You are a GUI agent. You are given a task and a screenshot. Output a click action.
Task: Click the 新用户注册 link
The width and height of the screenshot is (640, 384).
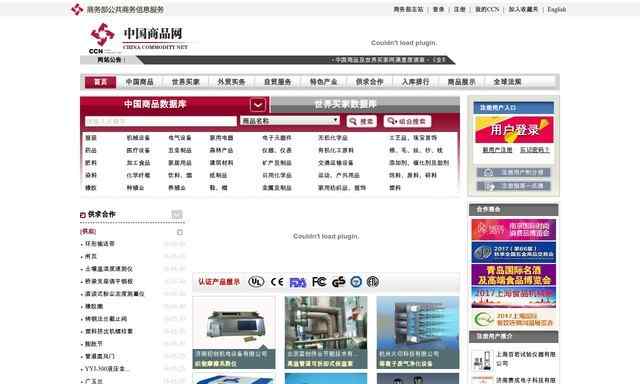pyautogui.click(x=497, y=150)
